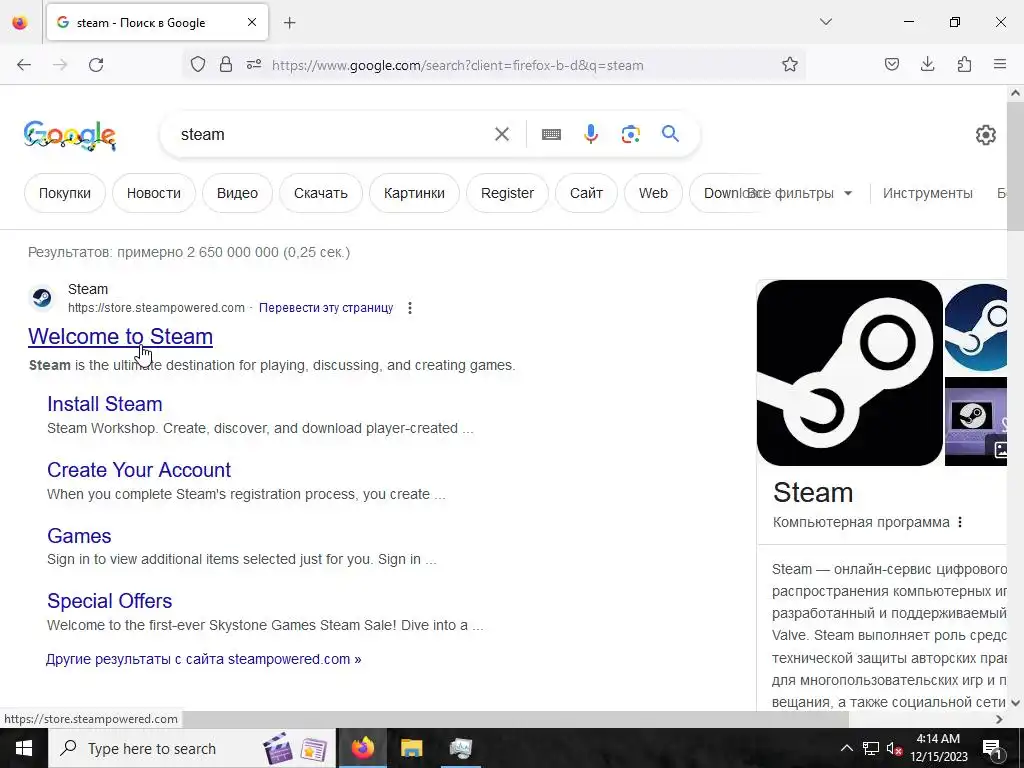The image size is (1024, 768).
Task: Open a new tab with the plus button
Action: [290, 23]
